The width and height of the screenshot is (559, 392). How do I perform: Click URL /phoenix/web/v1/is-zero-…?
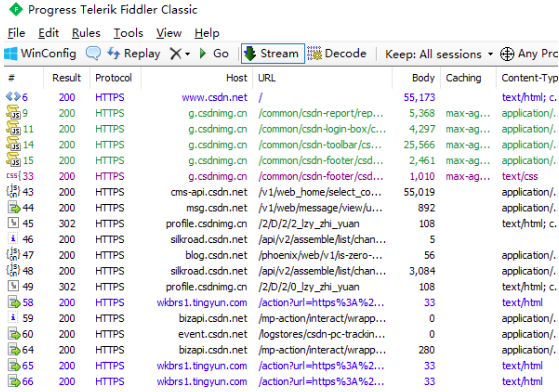[320, 255]
